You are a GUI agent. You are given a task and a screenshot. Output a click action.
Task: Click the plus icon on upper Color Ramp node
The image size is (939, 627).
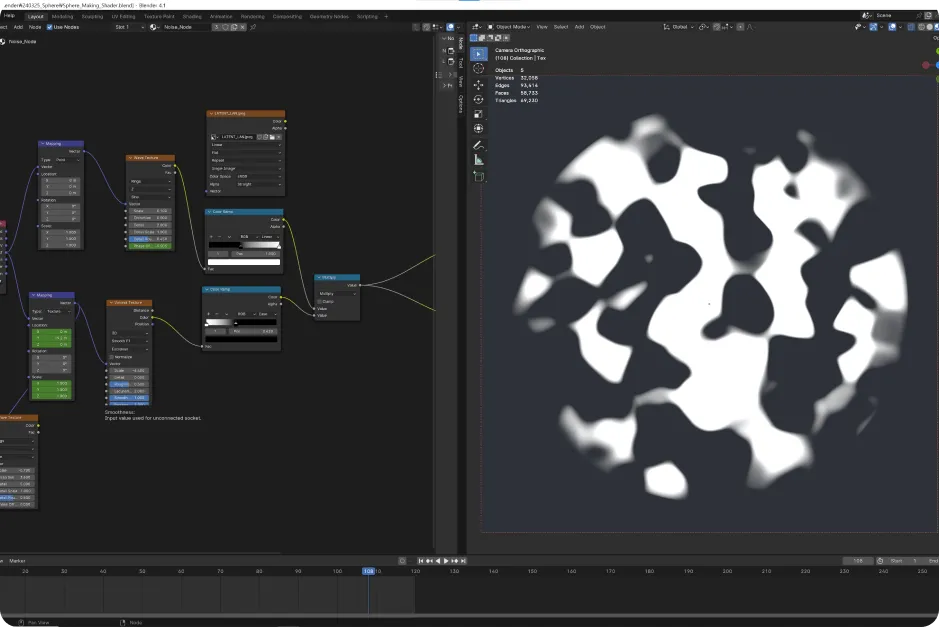211,237
